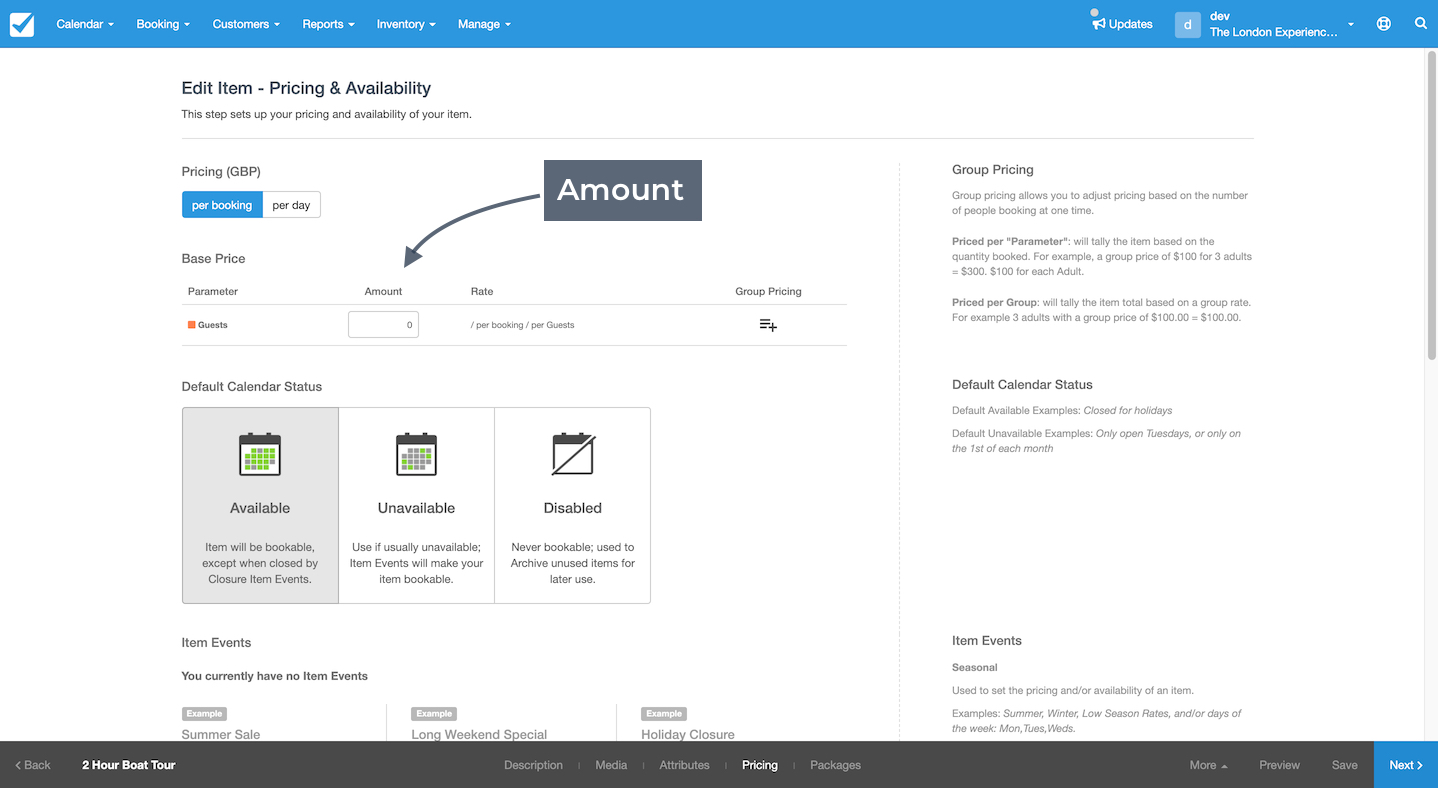Click the Rate column header
Screen dimensions: 1438x788
[x=482, y=291]
